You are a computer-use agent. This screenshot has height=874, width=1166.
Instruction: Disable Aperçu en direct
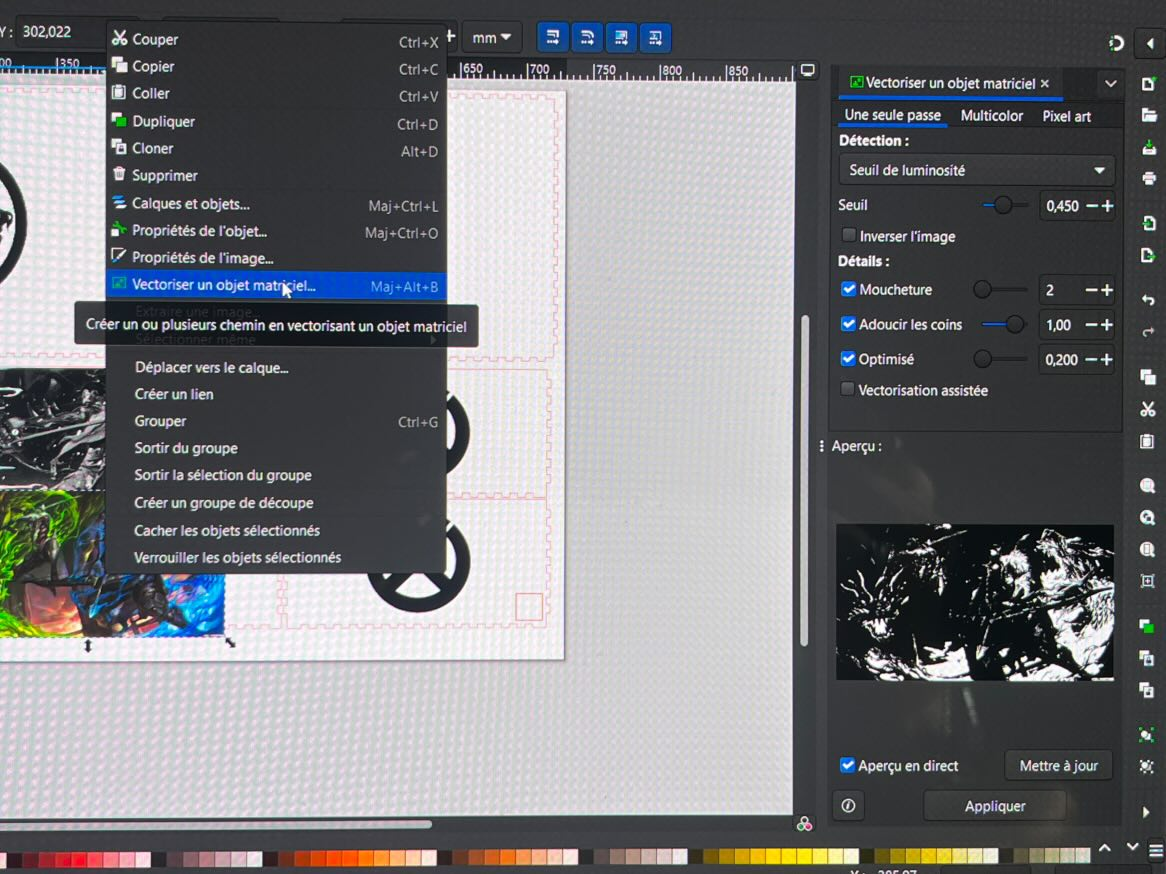click(x=847, y=765)
